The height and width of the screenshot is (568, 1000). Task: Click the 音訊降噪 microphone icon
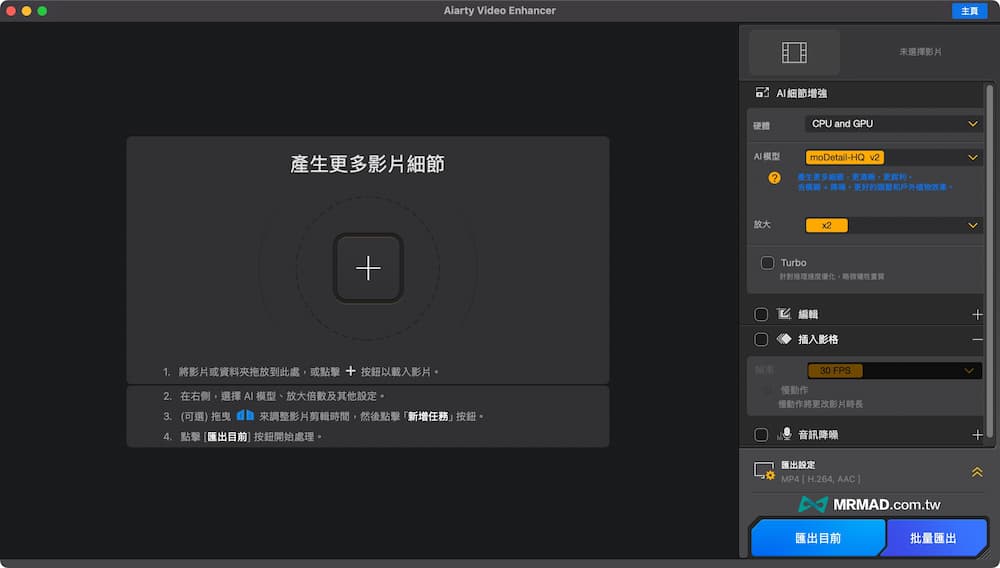pyautogui.click(x=785, y=435)
